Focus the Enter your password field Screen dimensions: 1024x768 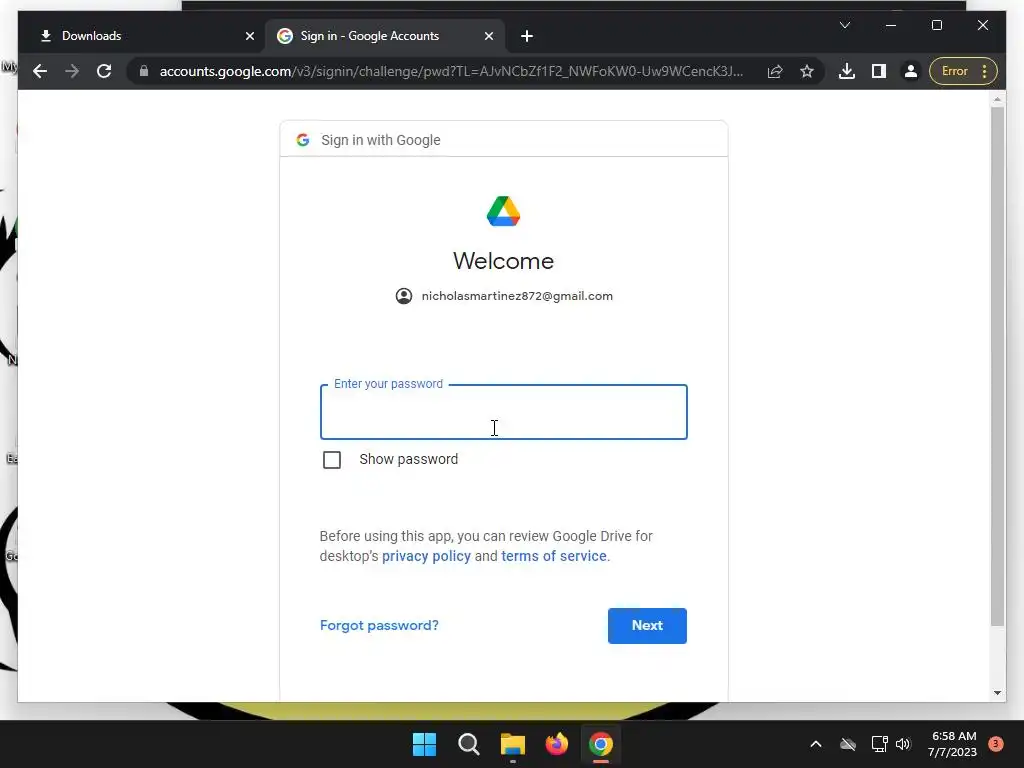(x=504, y=412)
